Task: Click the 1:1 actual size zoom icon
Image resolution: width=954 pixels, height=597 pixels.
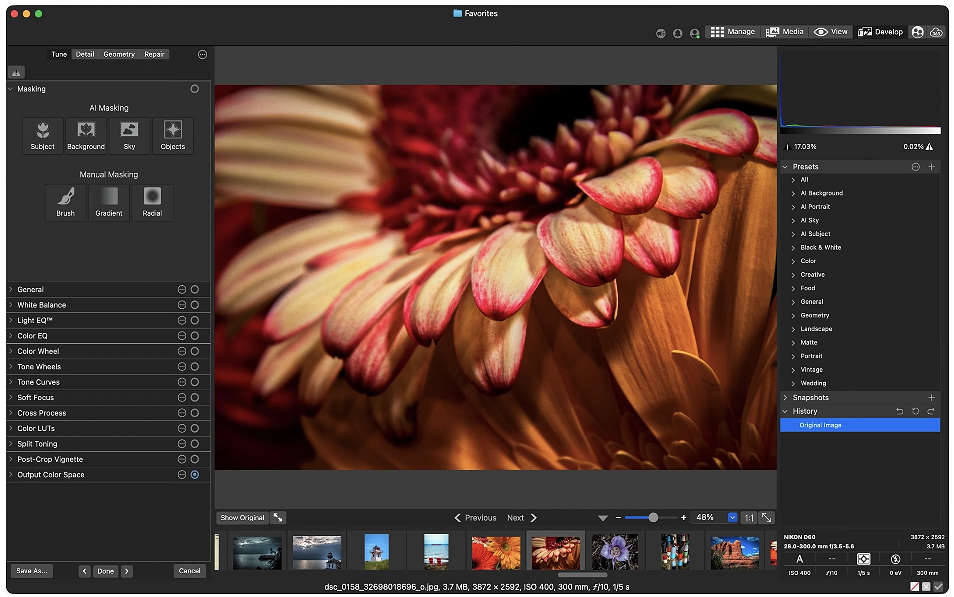Action: [x=749, y=518]
